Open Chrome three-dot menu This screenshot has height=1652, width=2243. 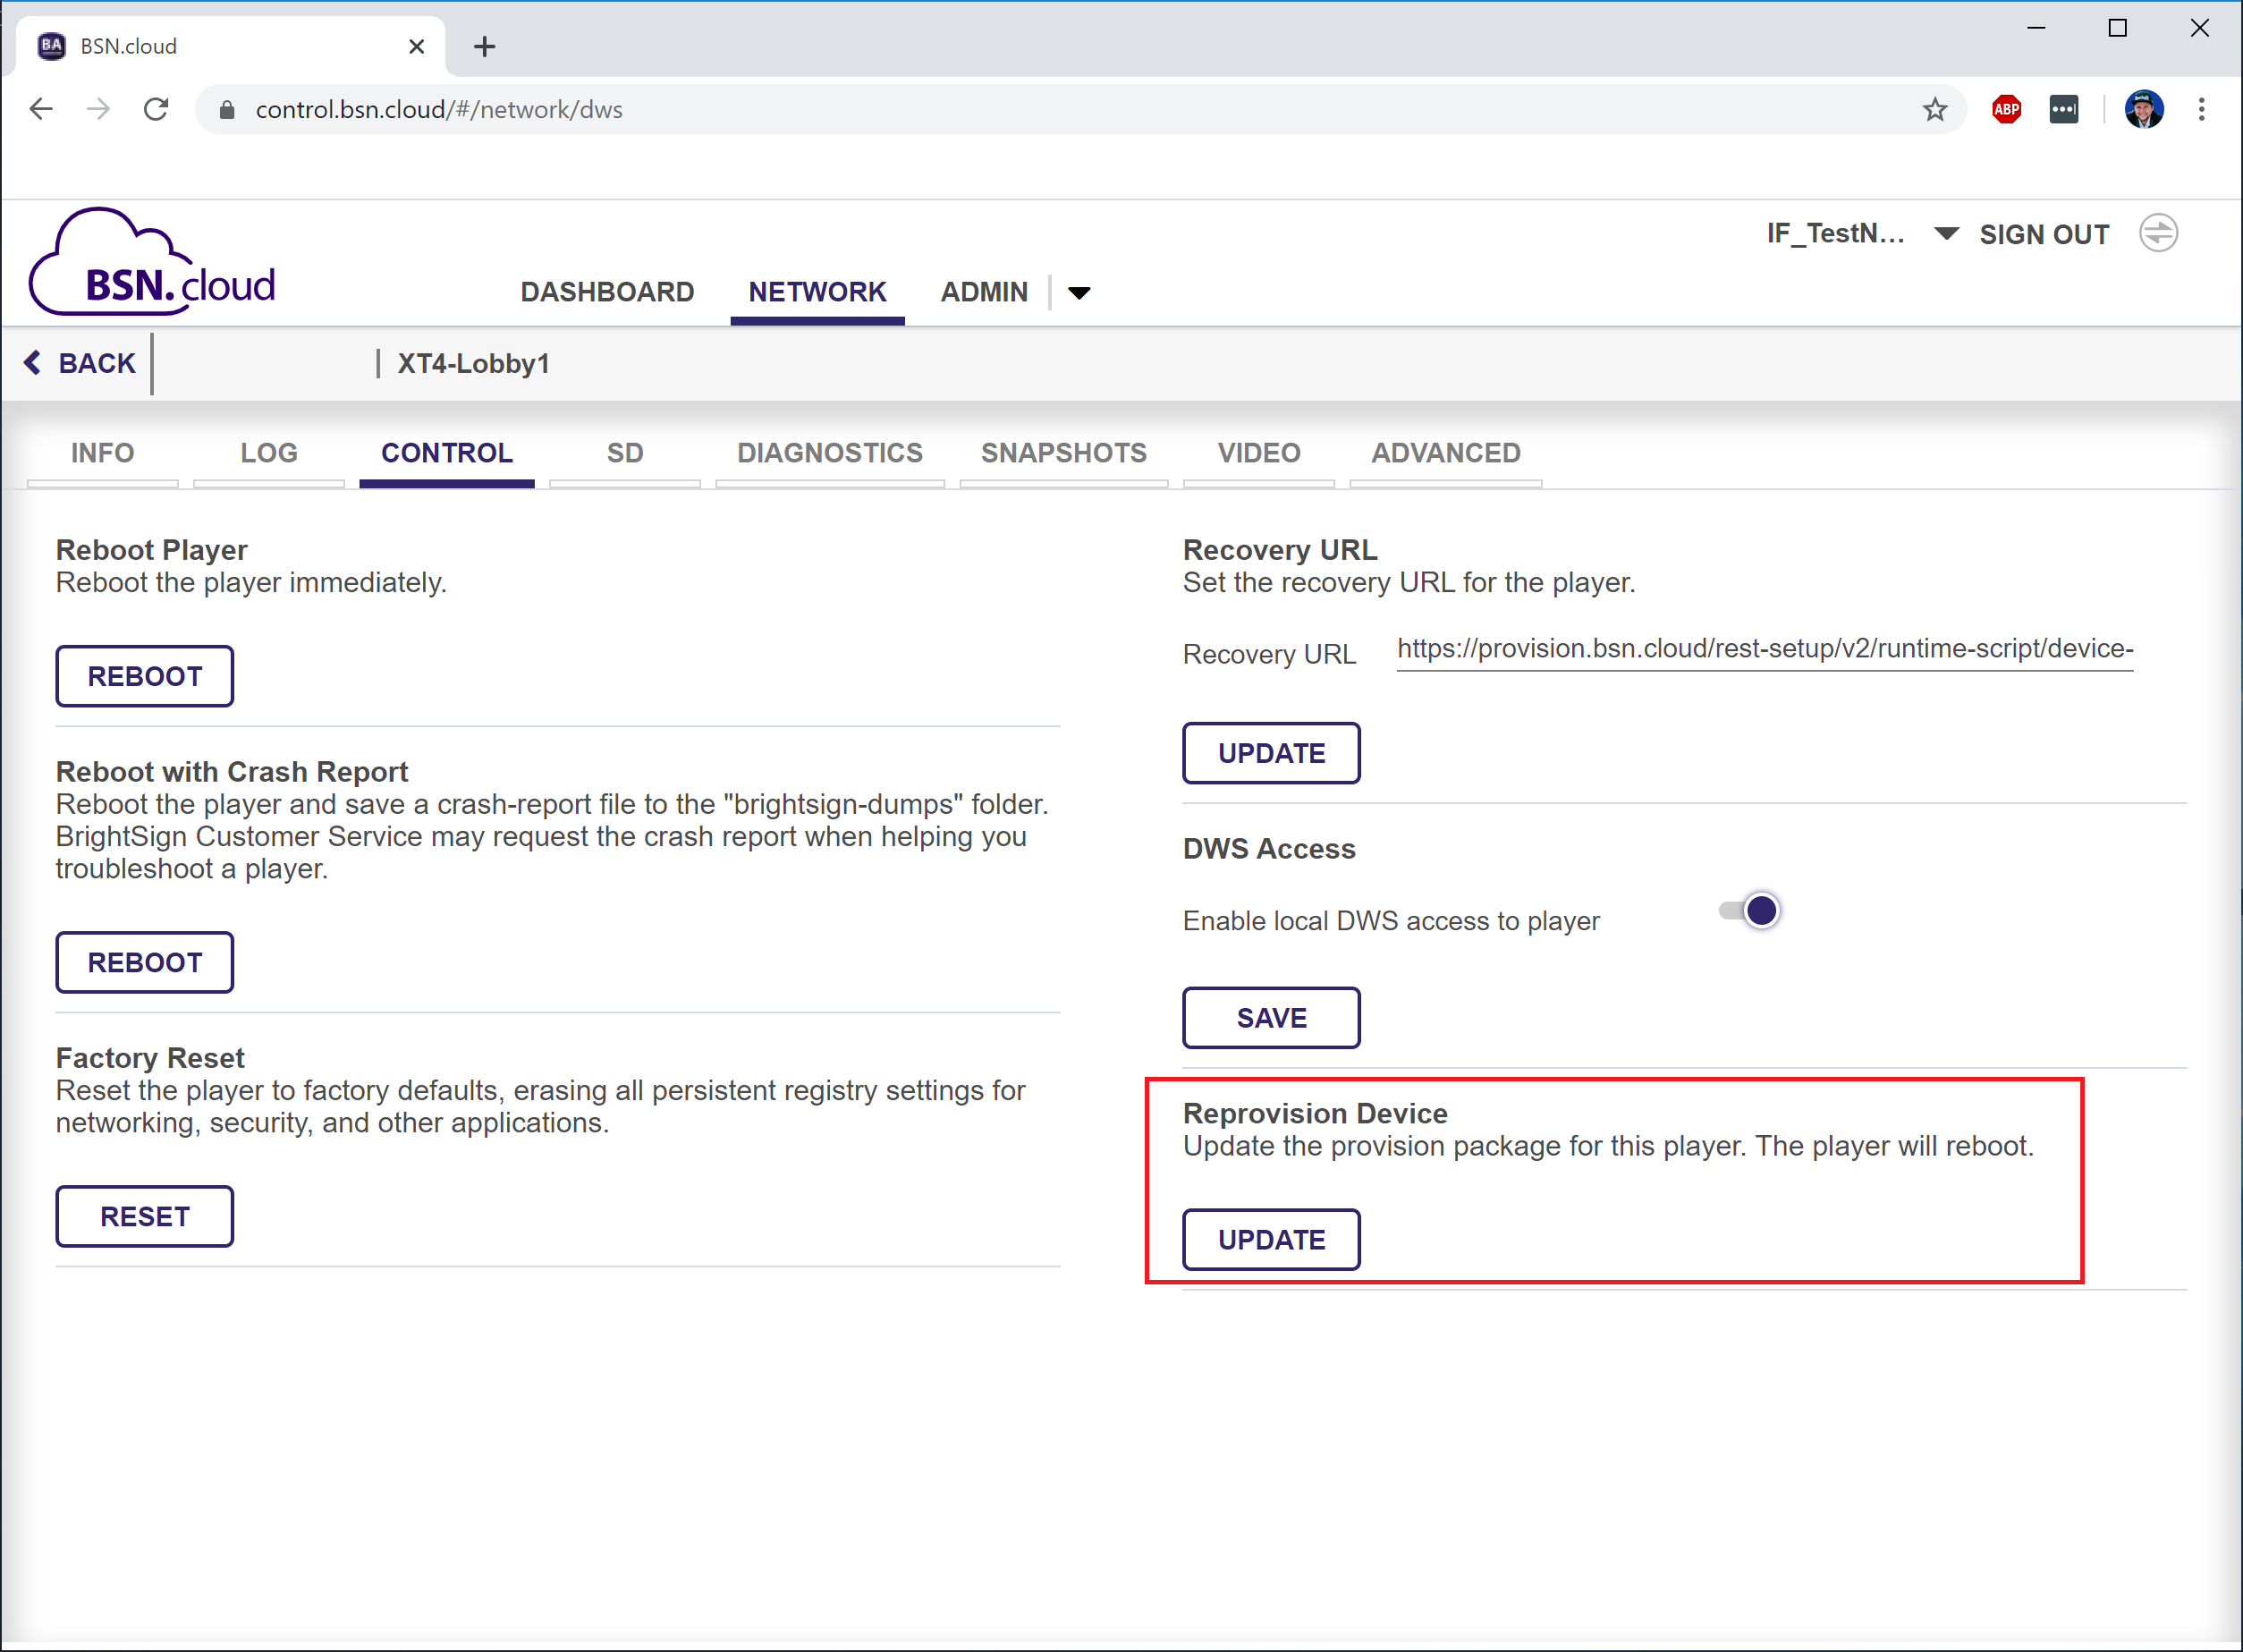pyautogui.click(x=2201, y=109)
